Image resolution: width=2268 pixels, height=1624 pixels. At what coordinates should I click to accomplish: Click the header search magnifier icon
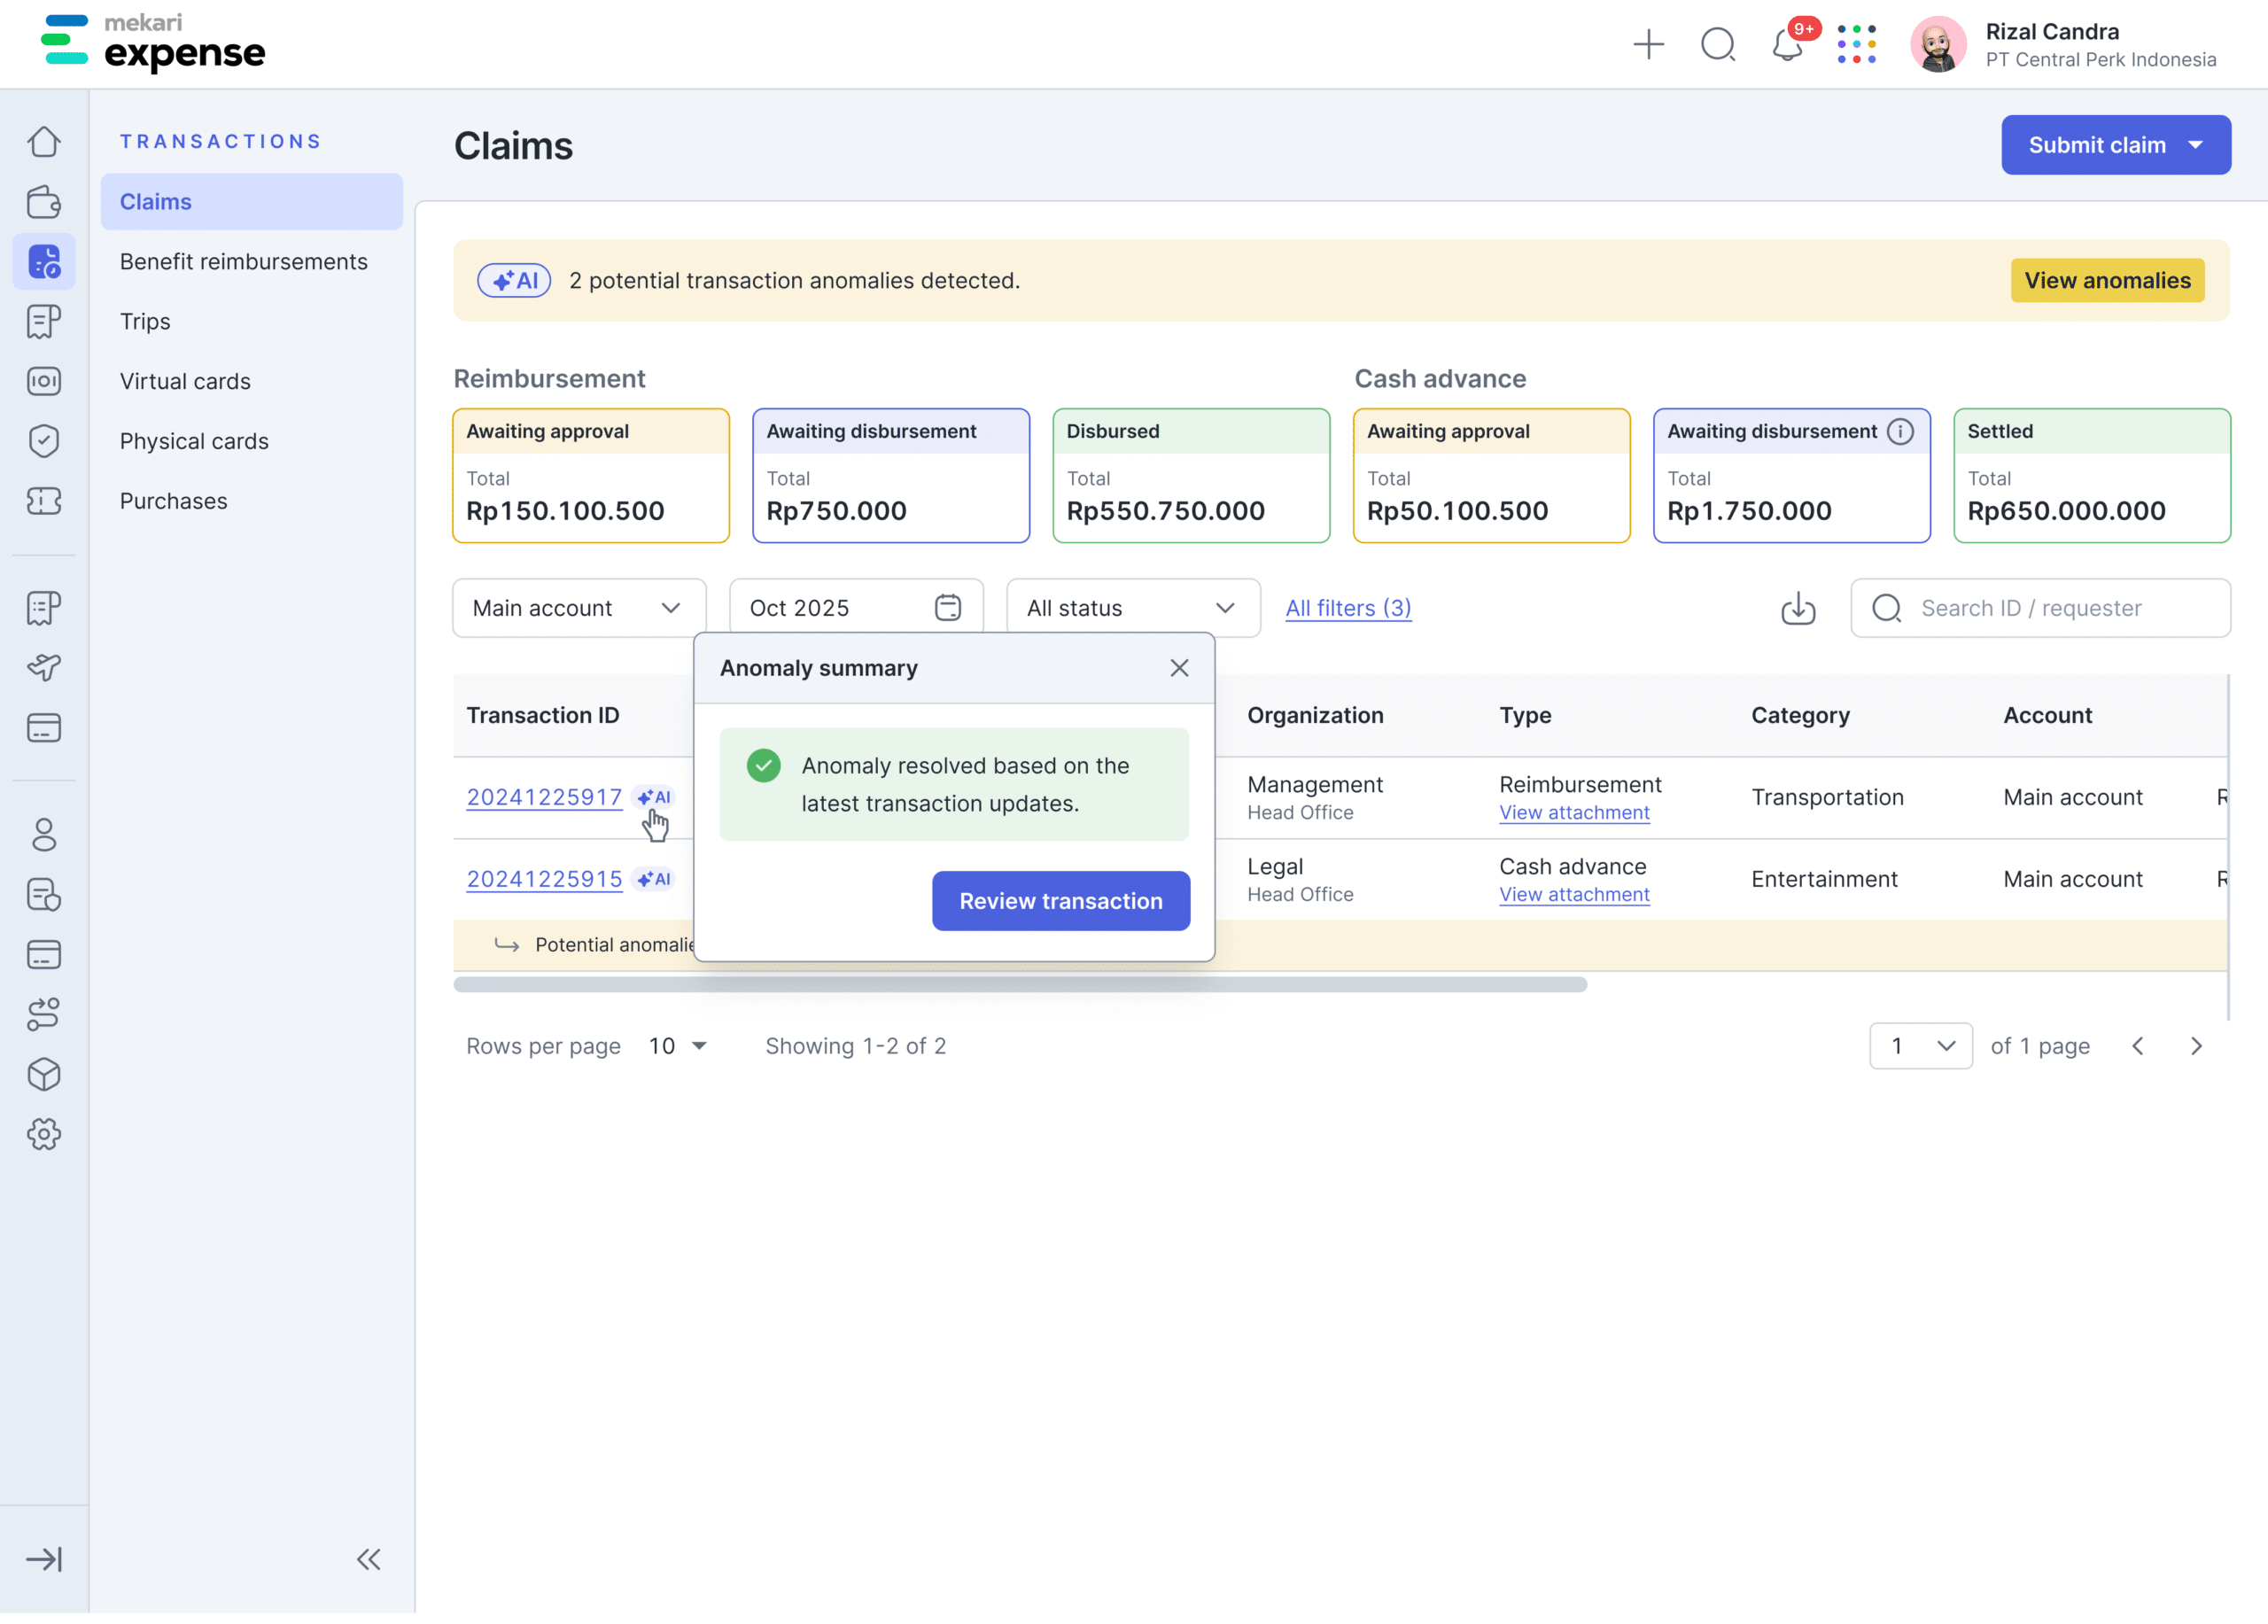click(x=1718, y=45)
